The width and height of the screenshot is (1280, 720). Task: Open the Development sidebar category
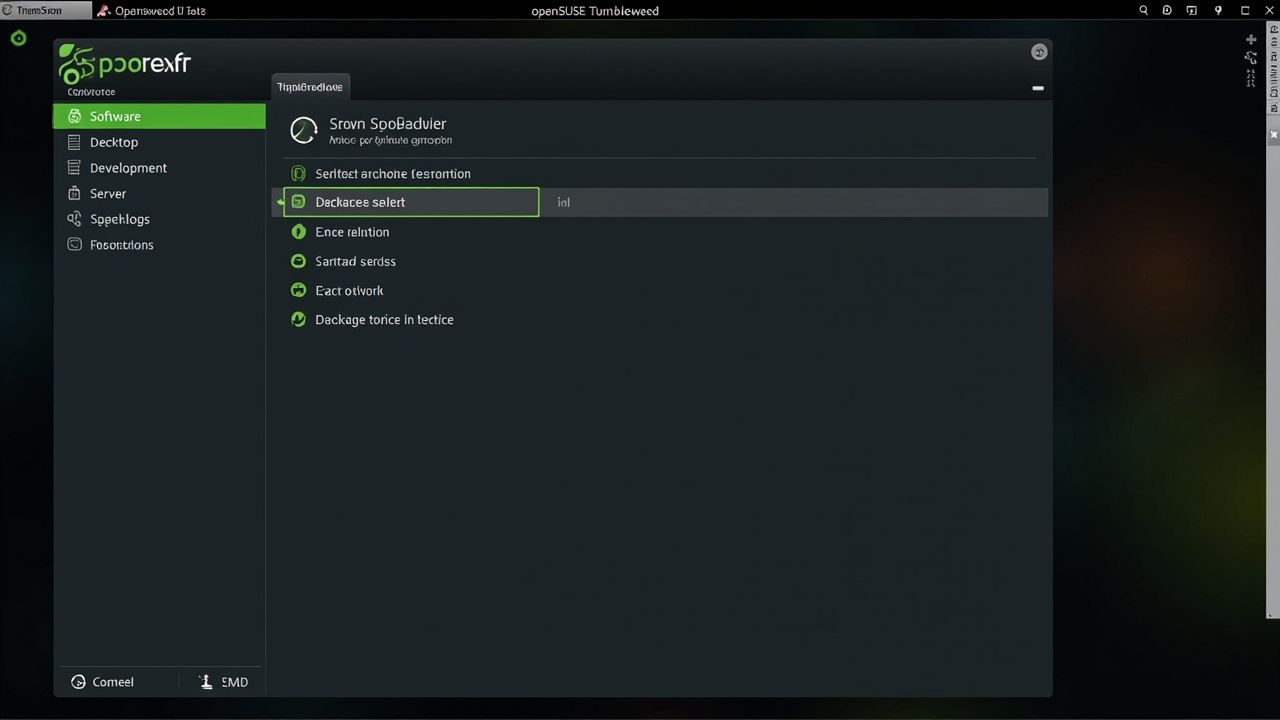click(159, 168)
